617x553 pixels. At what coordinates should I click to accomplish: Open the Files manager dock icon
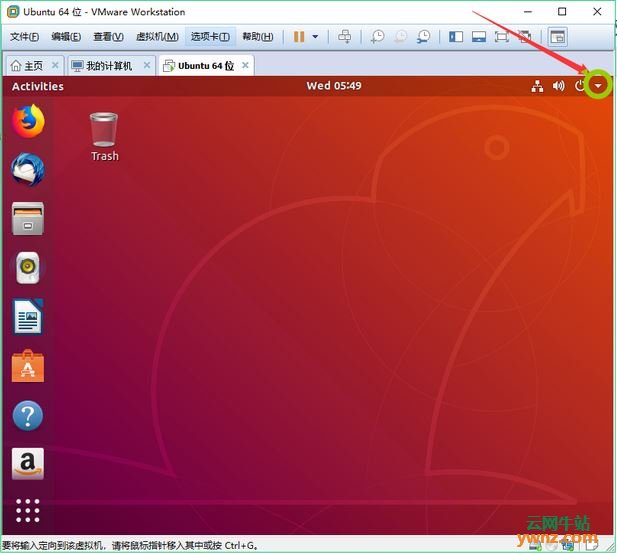pyautogui.click(x=28, y=219)
